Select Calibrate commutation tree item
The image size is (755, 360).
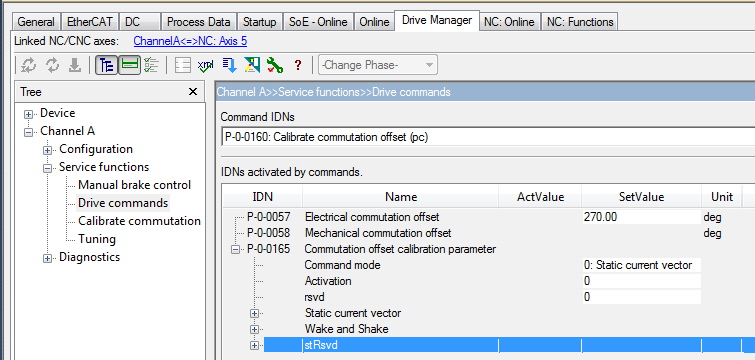pyautogui.click(x=140, y=221)
